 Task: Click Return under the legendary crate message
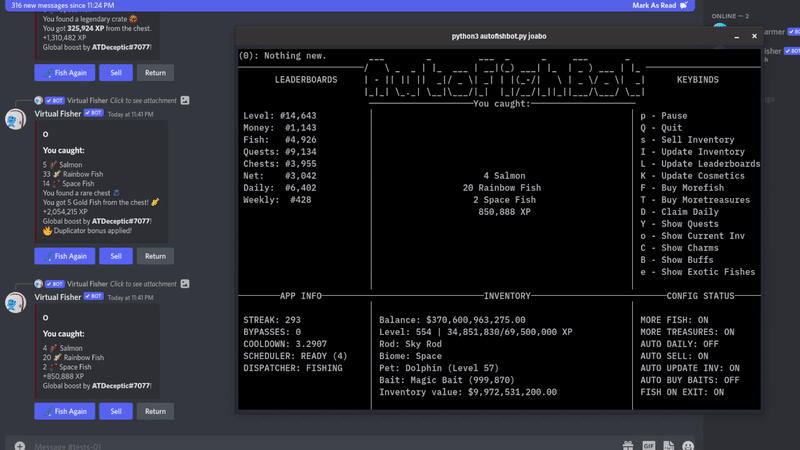coord(155,72)
